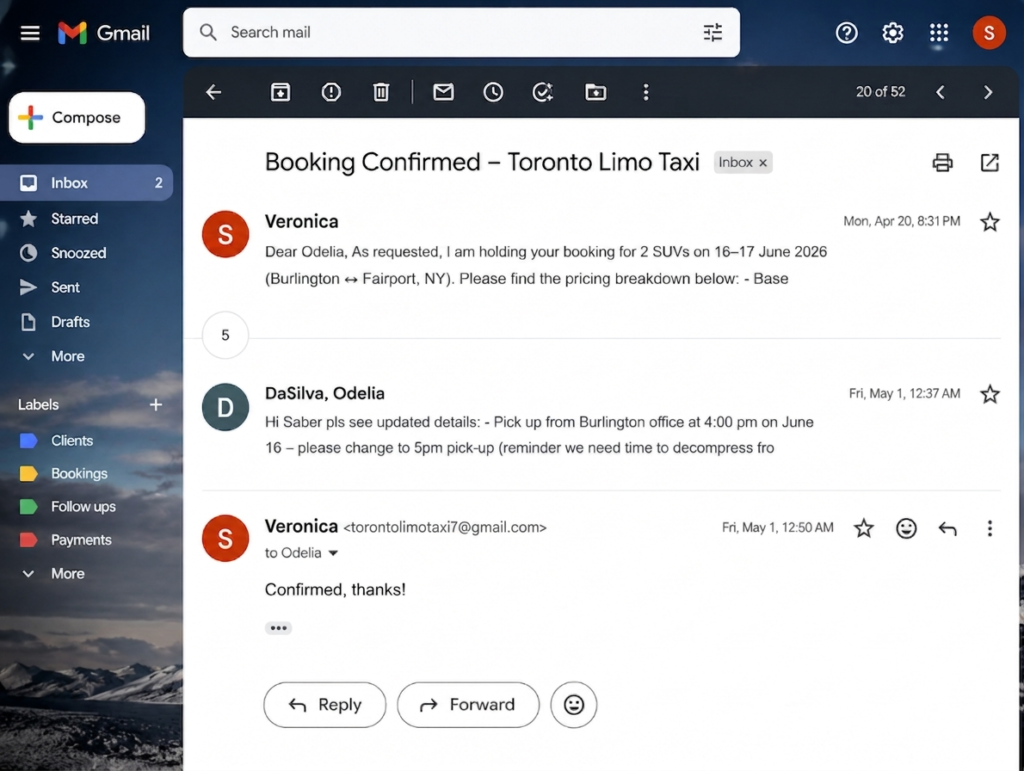Screen dimensions: 1024x771
Task: Go to the older conversation
Action: [x=987, y=92]
